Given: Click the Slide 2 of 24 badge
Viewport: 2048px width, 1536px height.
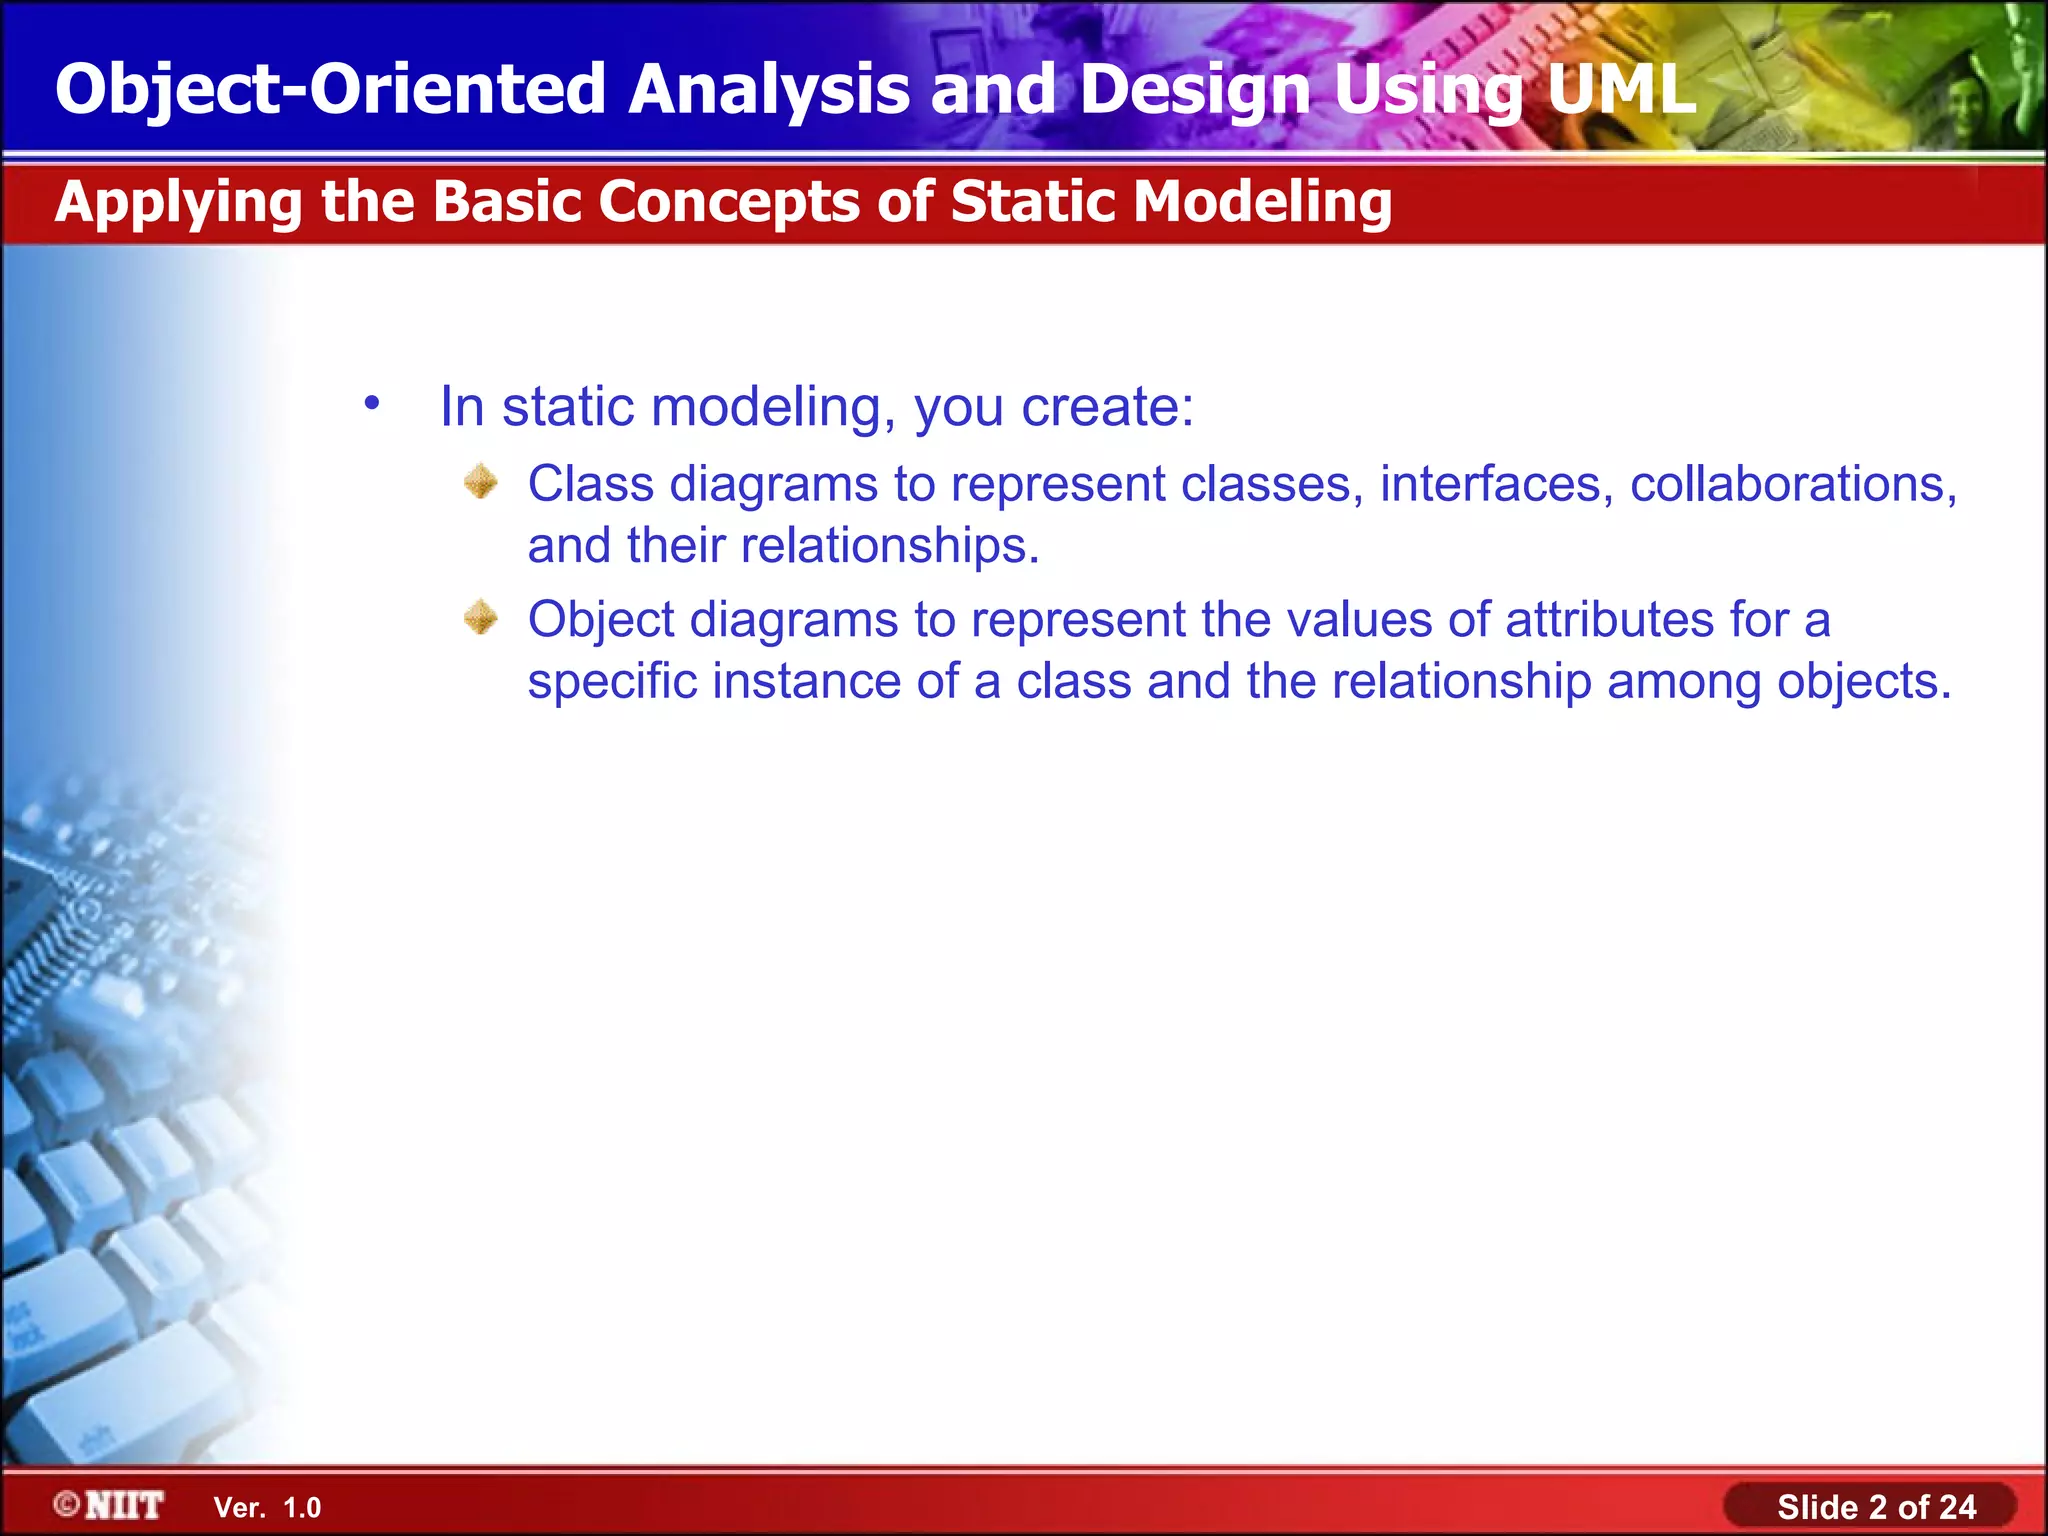Looking at the screenshot, I should [1875, 1507].
